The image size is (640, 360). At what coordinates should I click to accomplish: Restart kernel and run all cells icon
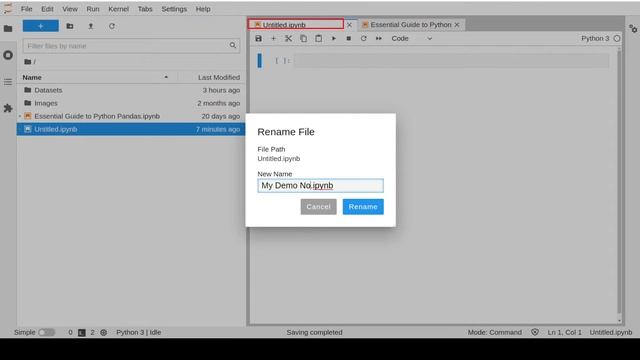pyautogui.click(x=379, y=38)
